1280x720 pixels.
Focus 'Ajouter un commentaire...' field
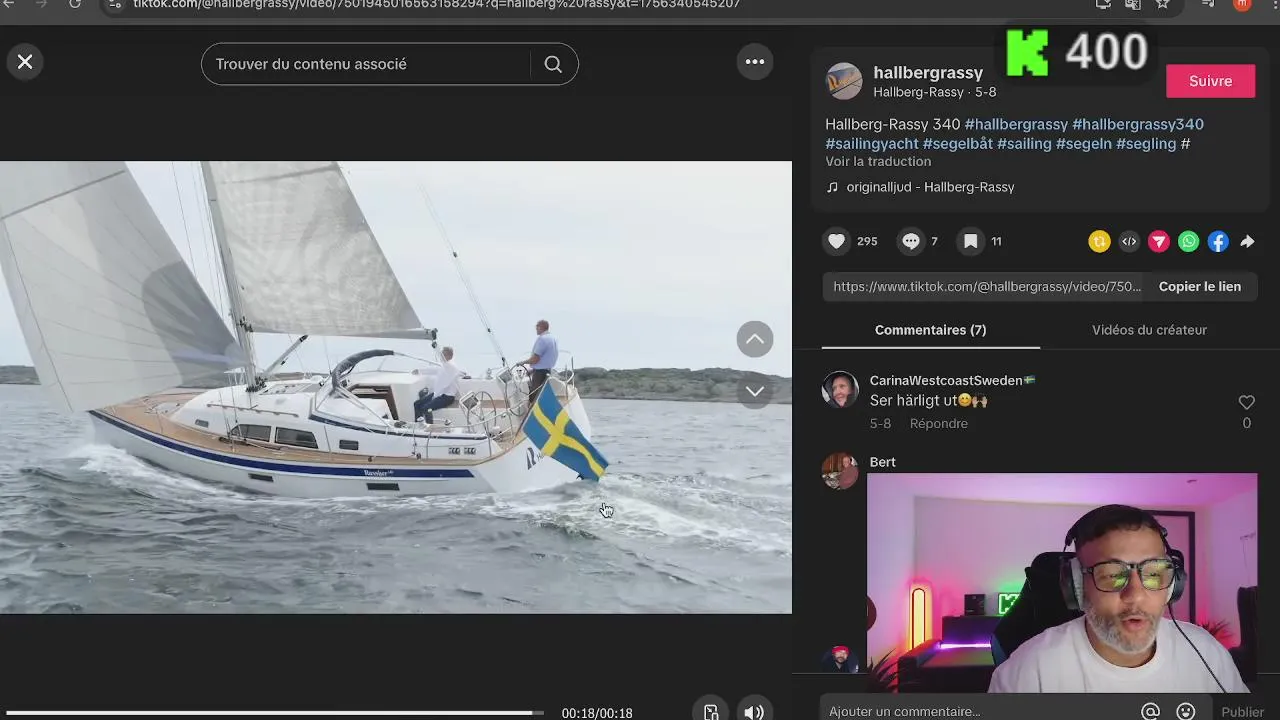980,711
